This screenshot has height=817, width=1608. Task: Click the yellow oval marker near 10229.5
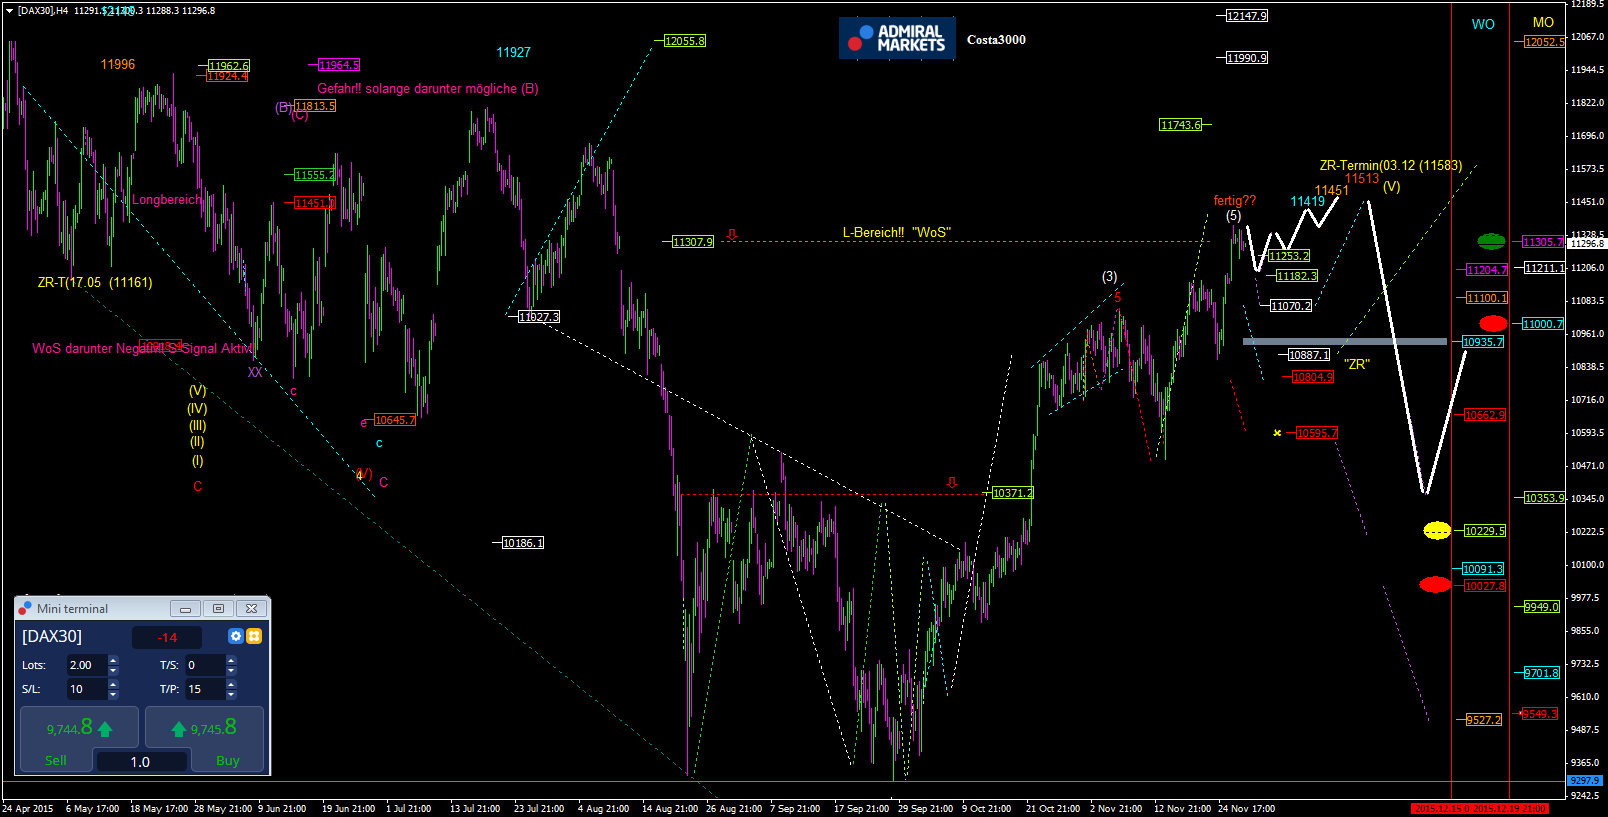click(1437, 530)
